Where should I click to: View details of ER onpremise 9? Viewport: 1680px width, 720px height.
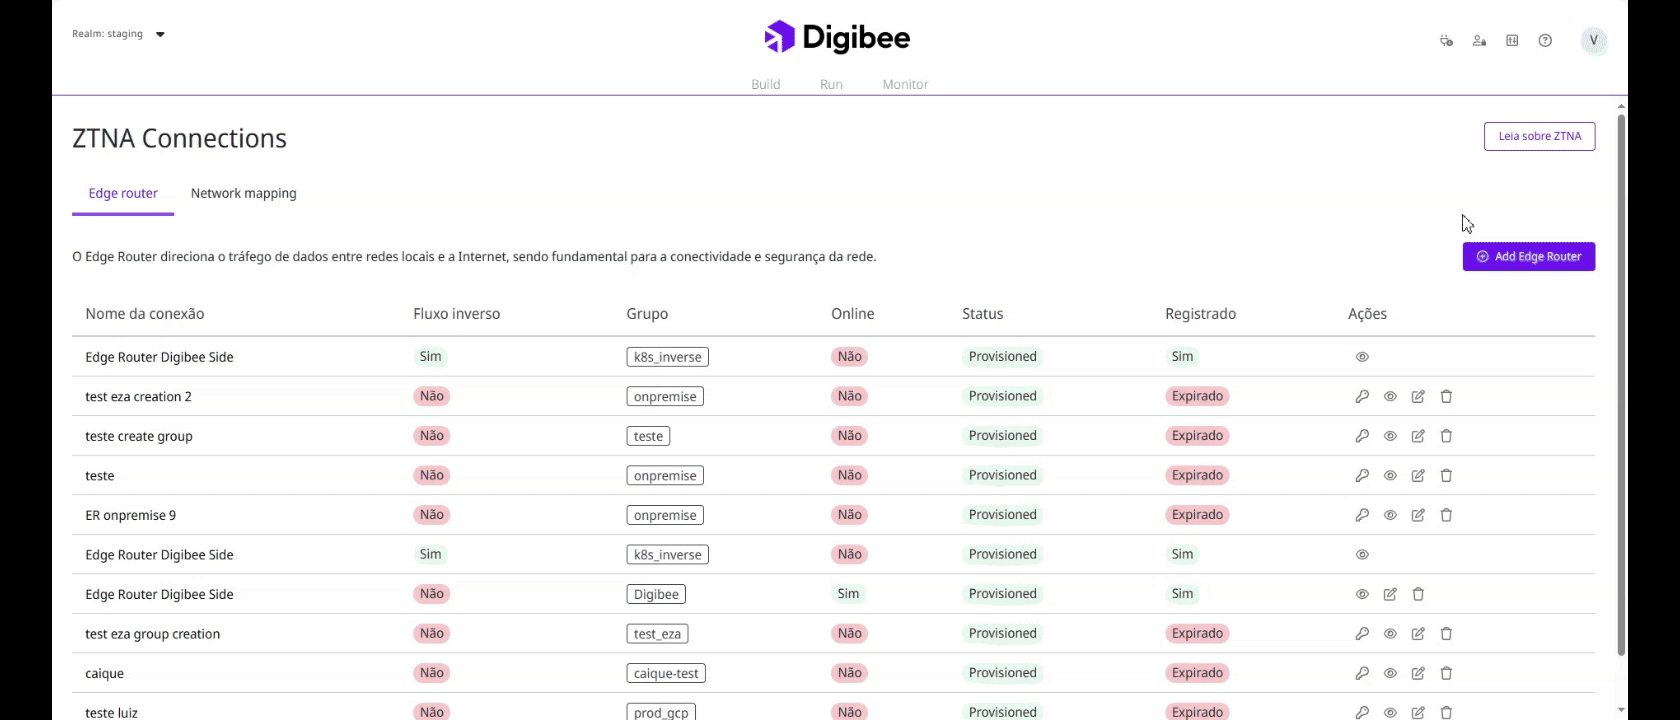pyautogui.click(x=1390, y=515)
